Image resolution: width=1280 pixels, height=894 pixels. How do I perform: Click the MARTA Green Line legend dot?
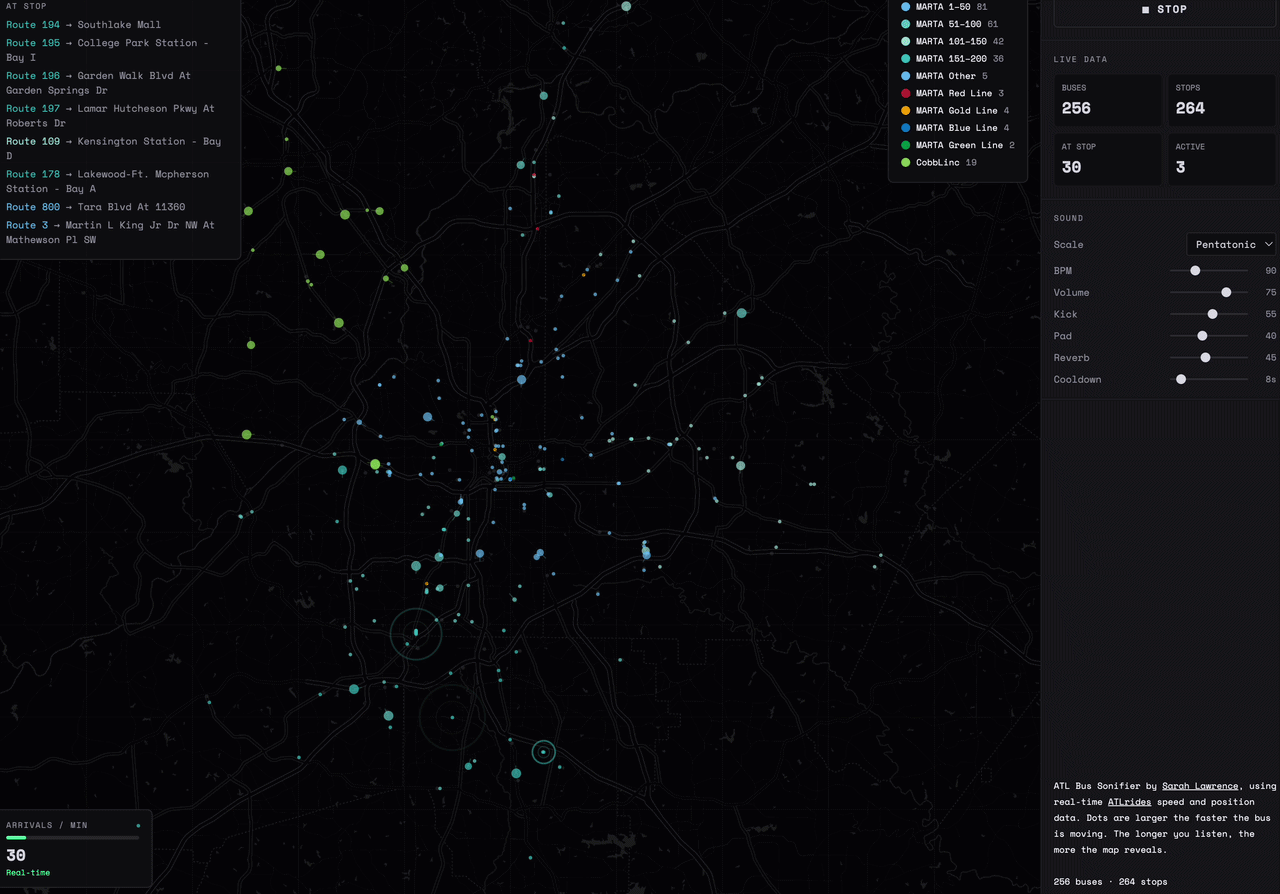tap(905, 145)
